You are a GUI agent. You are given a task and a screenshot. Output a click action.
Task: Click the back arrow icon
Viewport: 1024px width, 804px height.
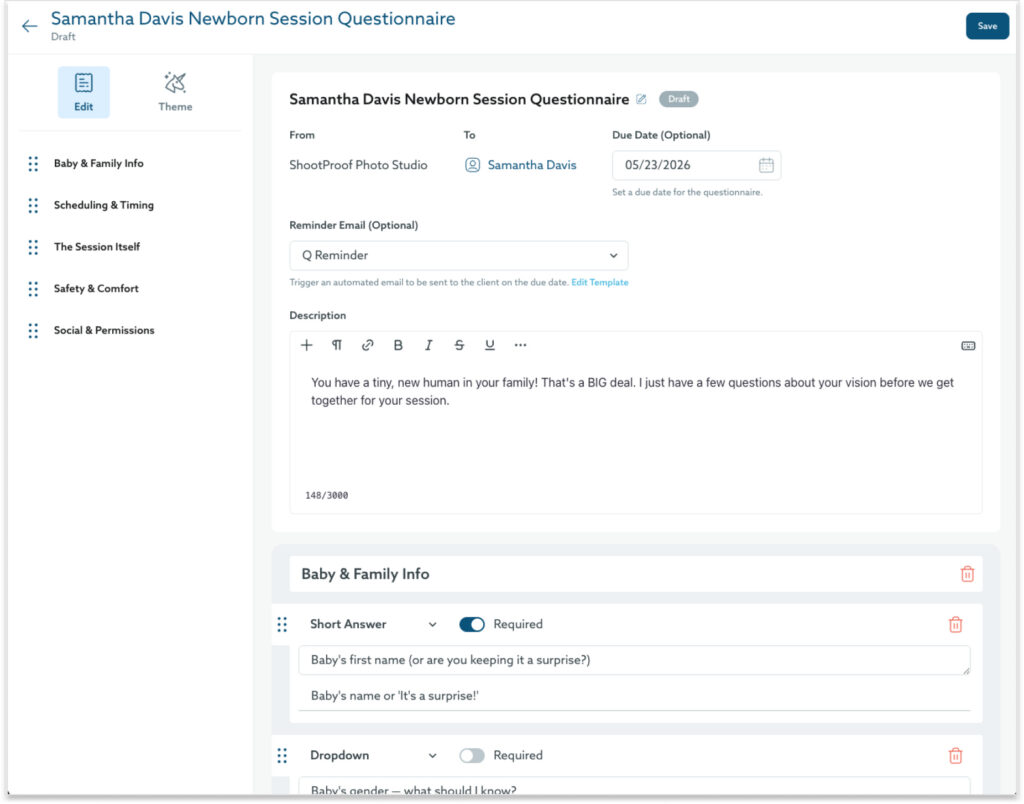[x=29, y=27]
